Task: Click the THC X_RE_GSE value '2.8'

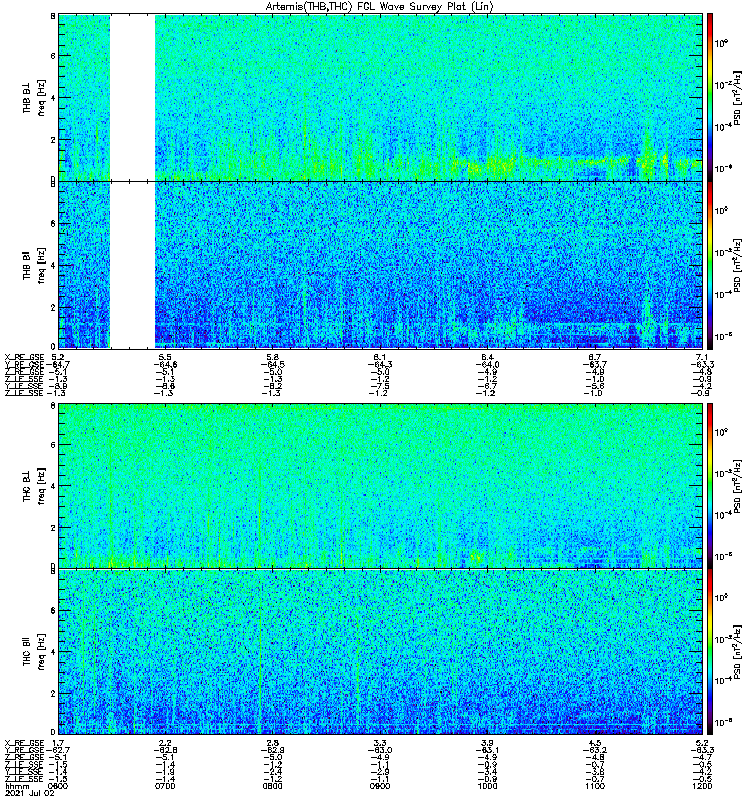Action: click(272, 743)
